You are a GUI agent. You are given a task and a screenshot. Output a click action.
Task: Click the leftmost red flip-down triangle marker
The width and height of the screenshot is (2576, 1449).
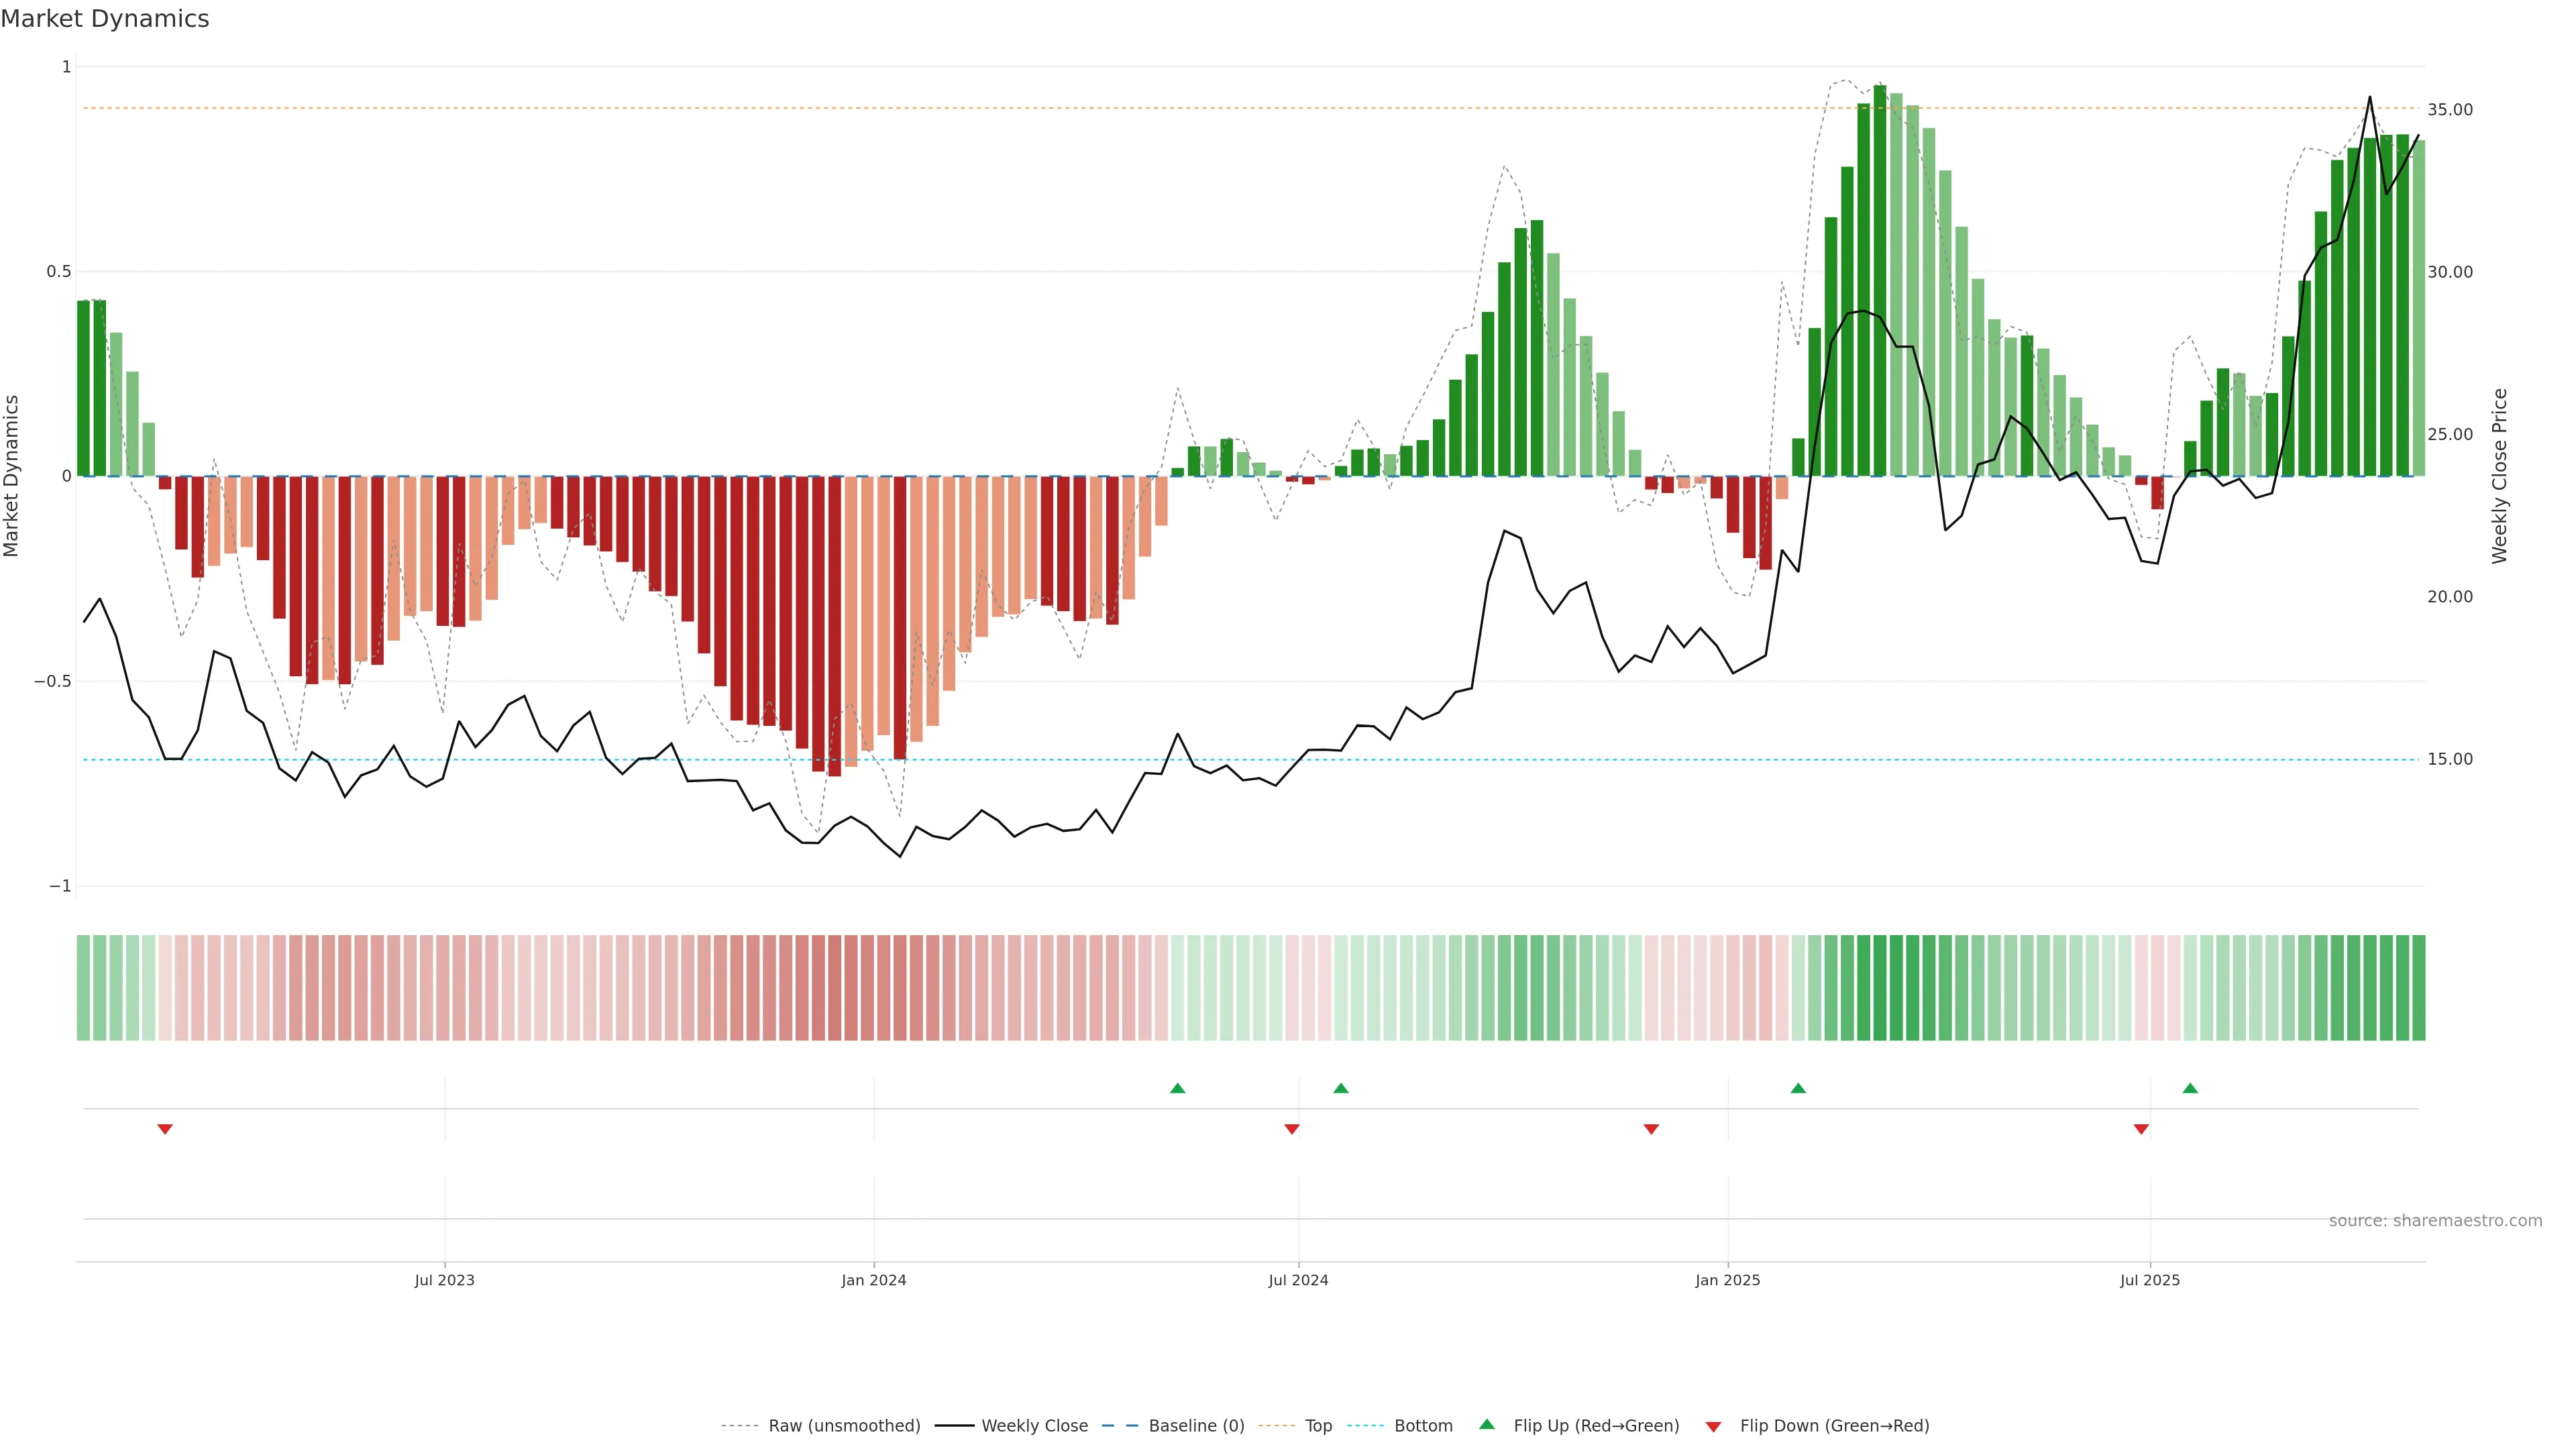point(165,1129)
